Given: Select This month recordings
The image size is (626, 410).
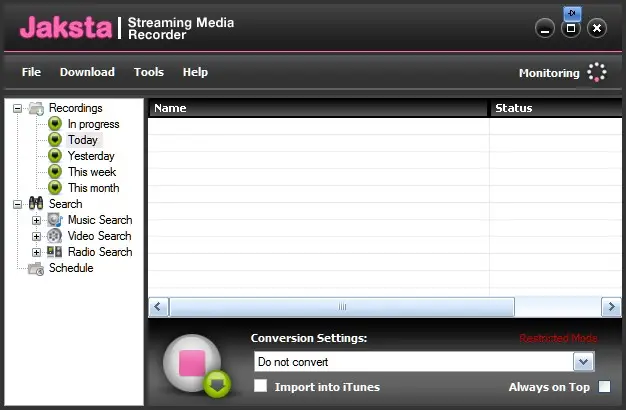Looking at the screenshot, I should point(93,188).
